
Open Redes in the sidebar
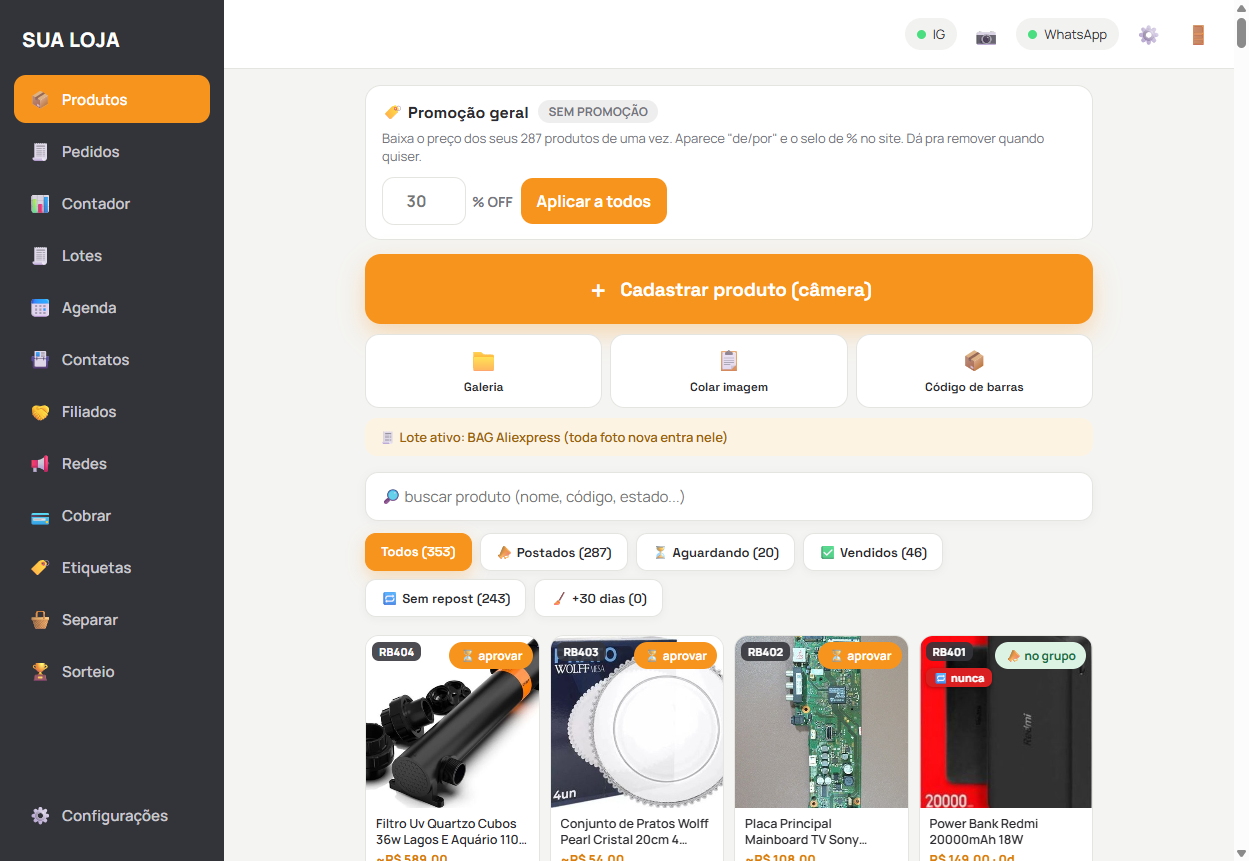112,463
